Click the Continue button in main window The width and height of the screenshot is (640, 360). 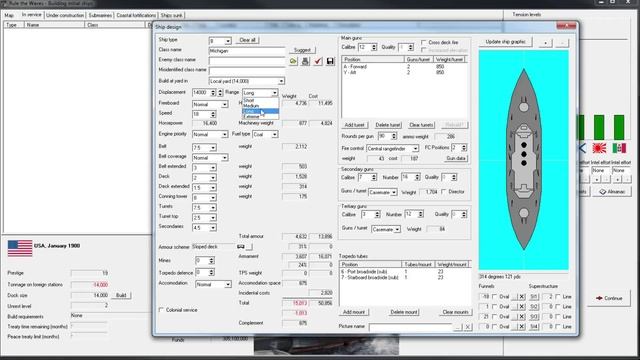point(609,298)
